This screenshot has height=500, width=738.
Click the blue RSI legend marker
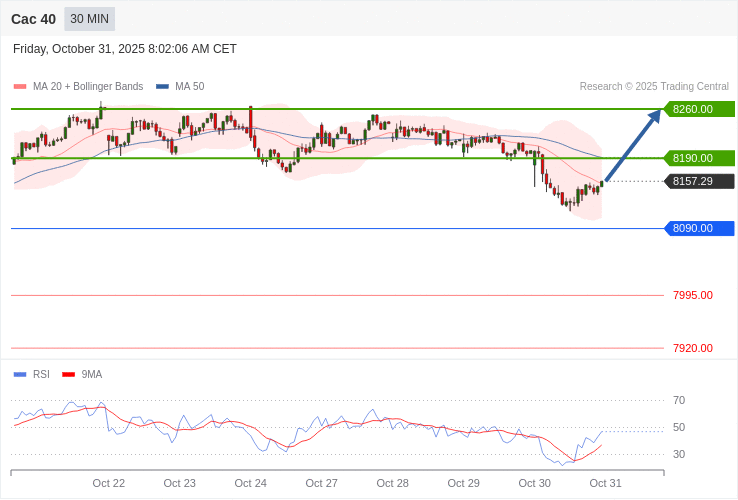(20, 375)
